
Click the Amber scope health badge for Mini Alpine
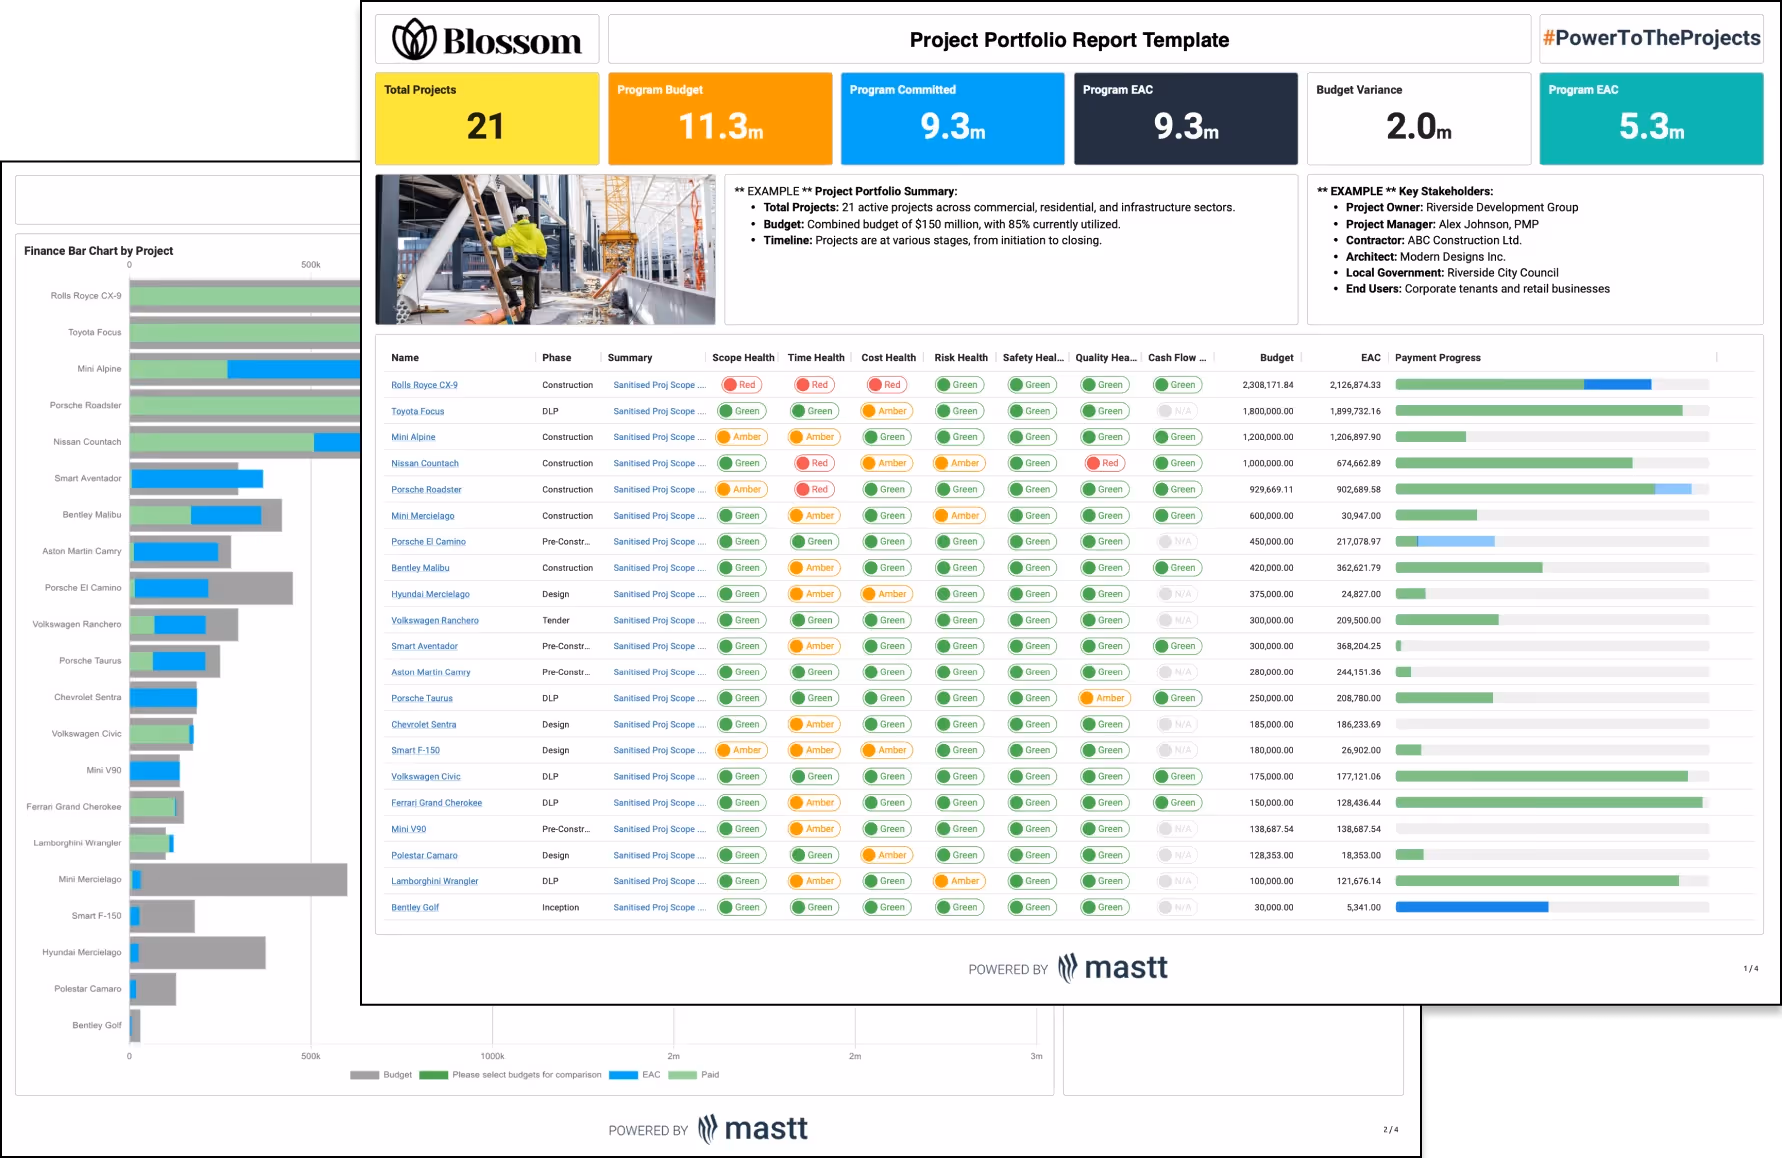point(741,437)
